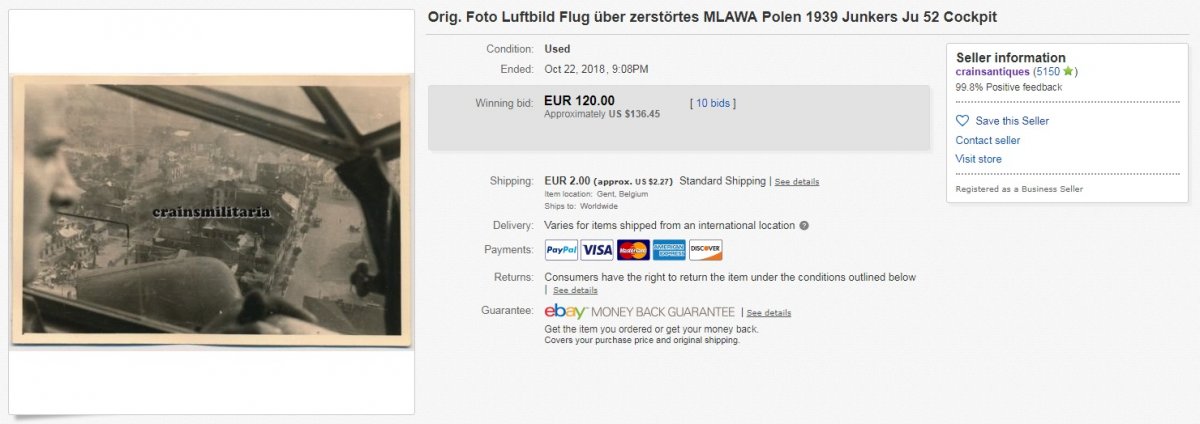Viewport: 1200px width, 424px height.
Task: Open the Visit store link
Action: click(978, 159)
